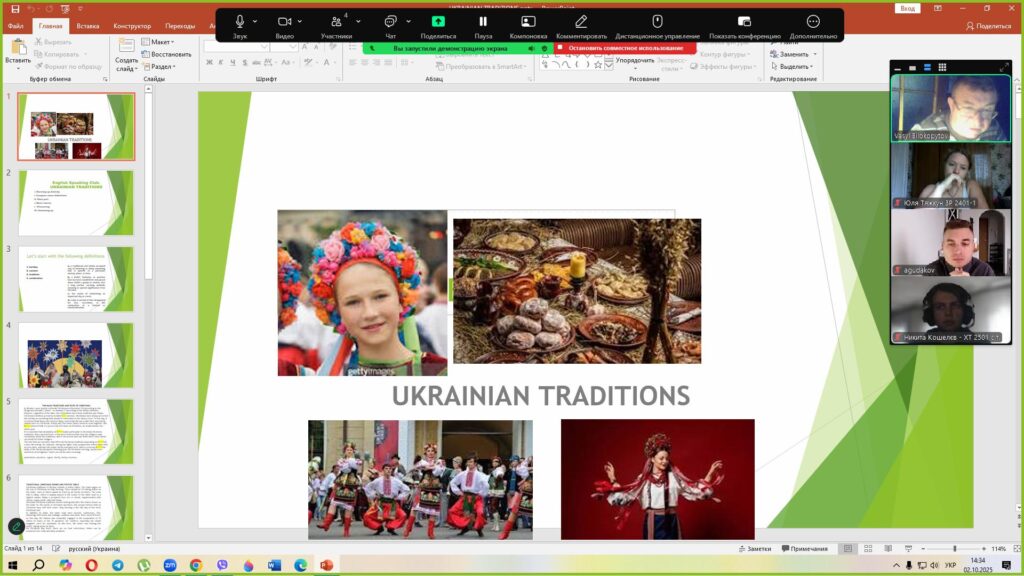Select slide 4 thumbnail in the slide panel
This screenshot has width=1024, height=576.
tap(75, 356)
